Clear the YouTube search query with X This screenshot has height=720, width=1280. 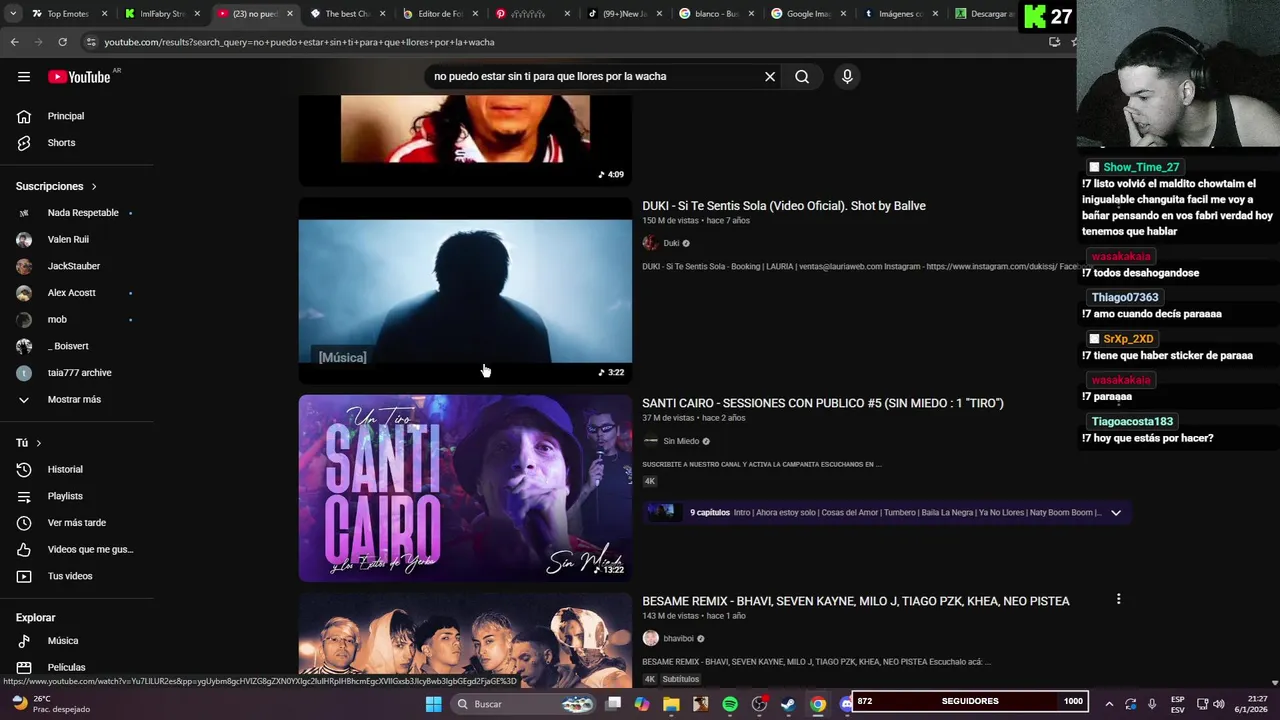pos(770,77)
